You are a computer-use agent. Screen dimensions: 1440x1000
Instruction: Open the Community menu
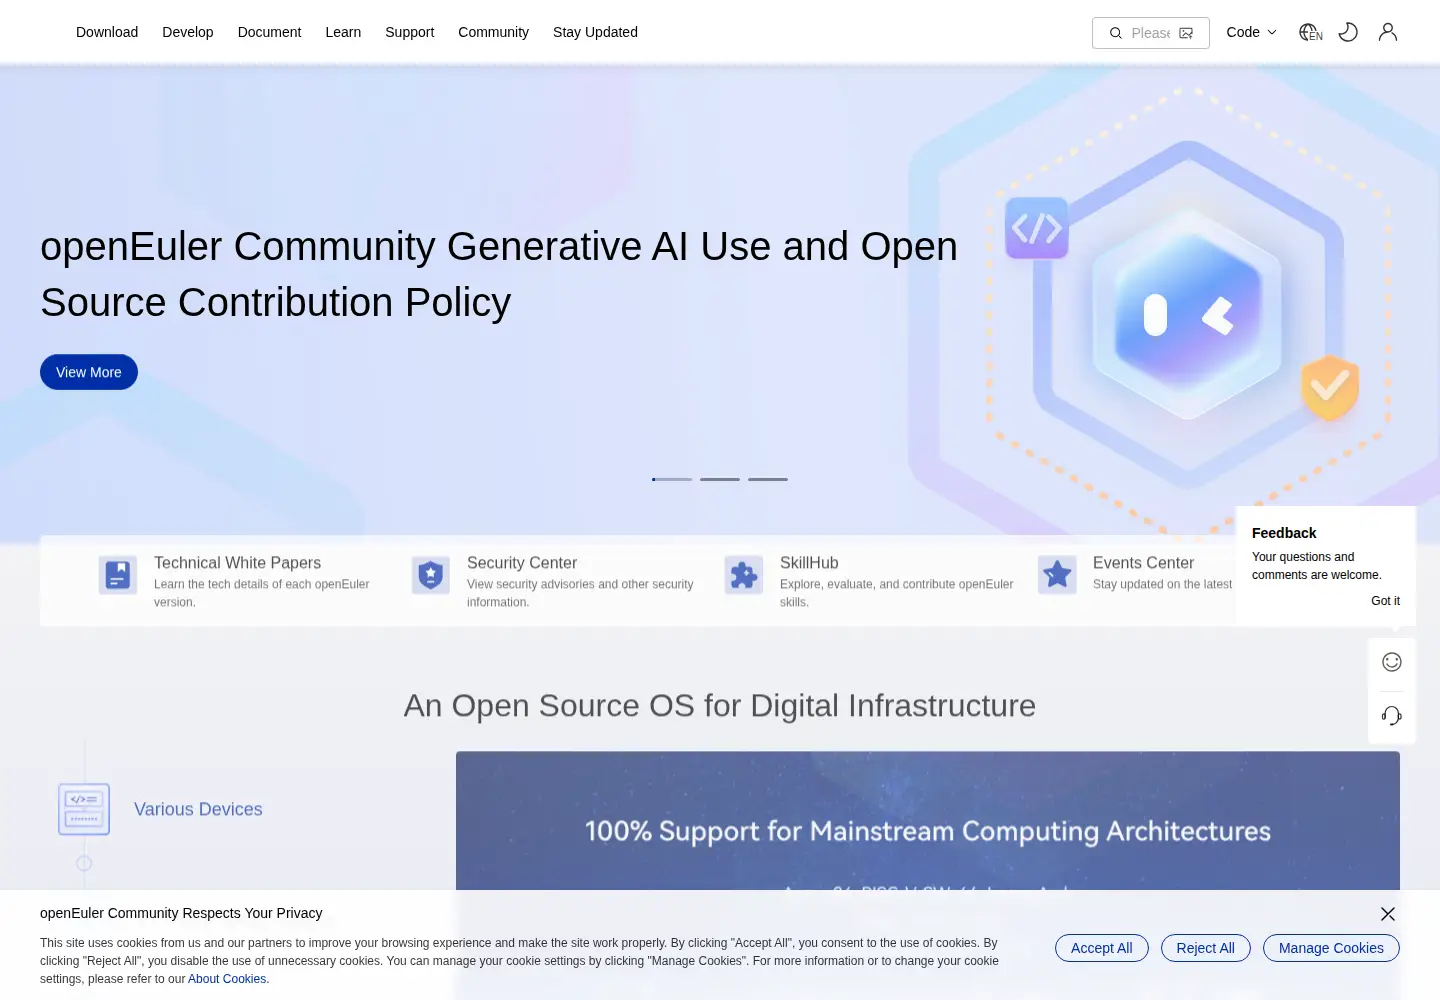click(493, 32)
